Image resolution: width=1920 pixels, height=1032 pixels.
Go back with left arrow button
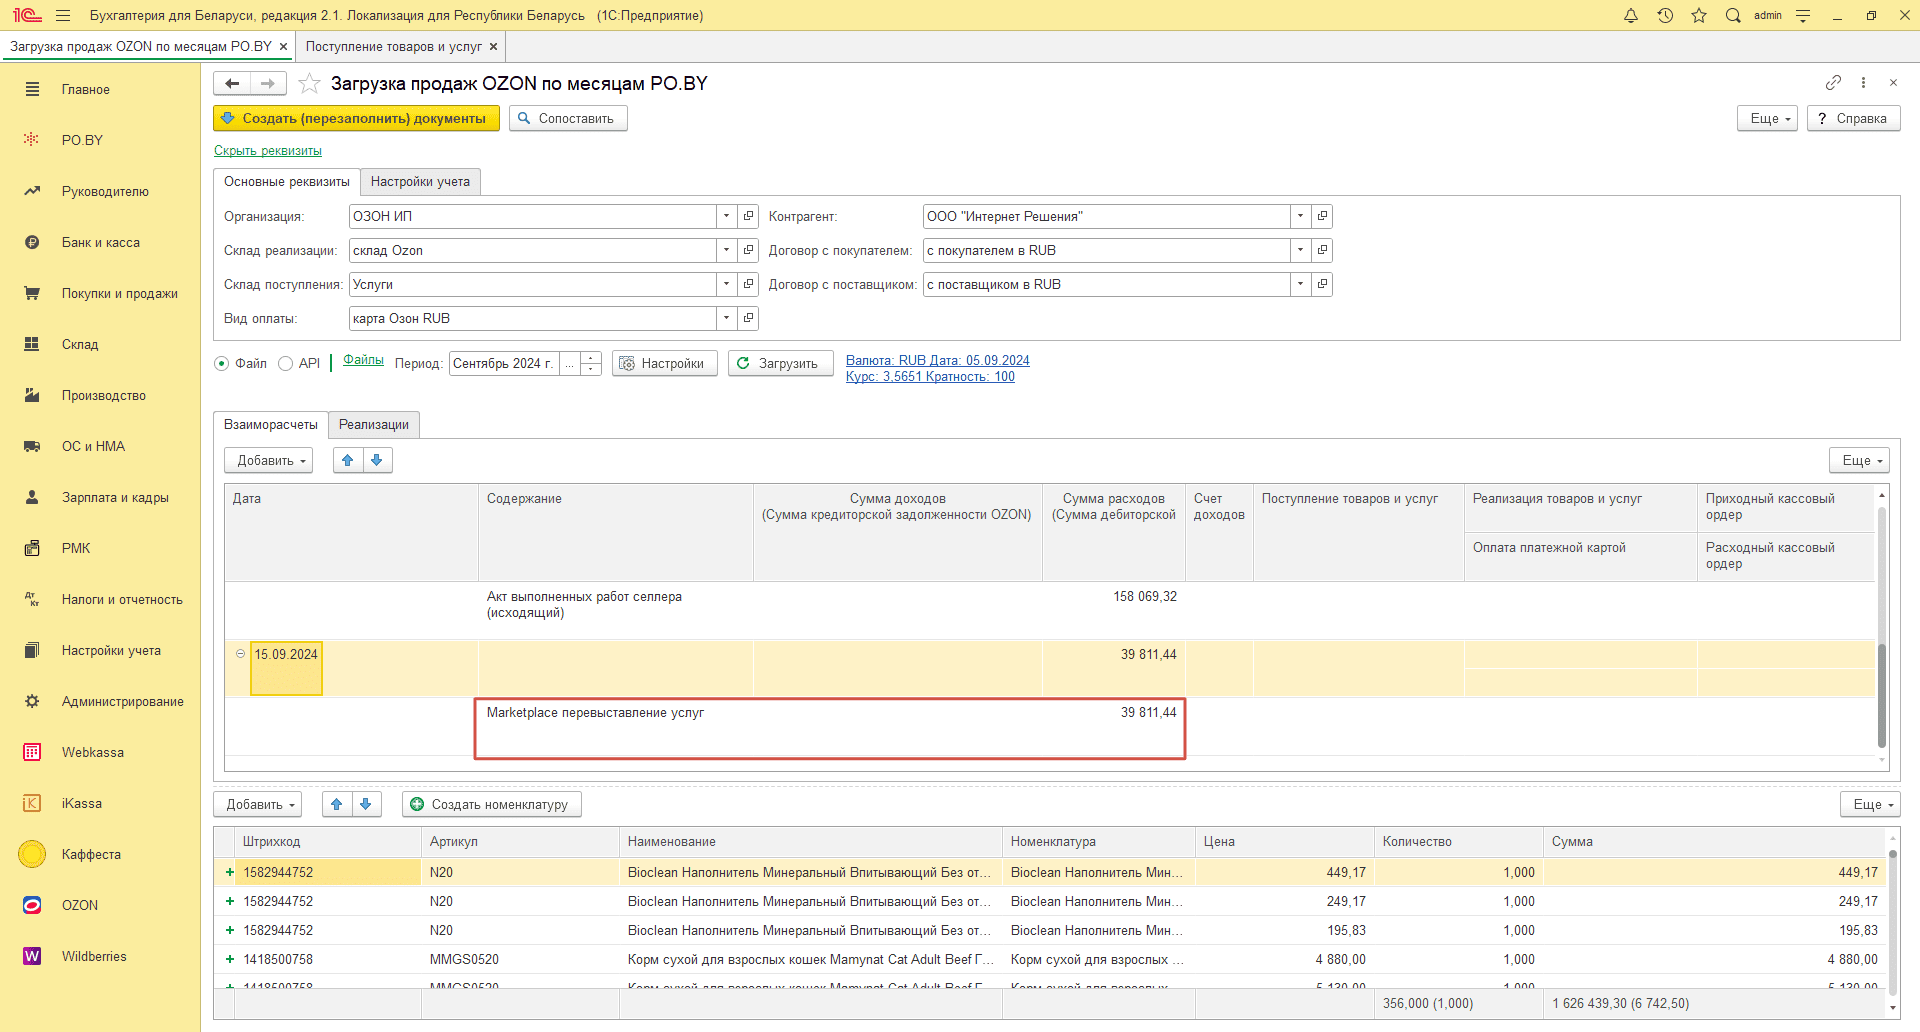(x=232, y=83)
